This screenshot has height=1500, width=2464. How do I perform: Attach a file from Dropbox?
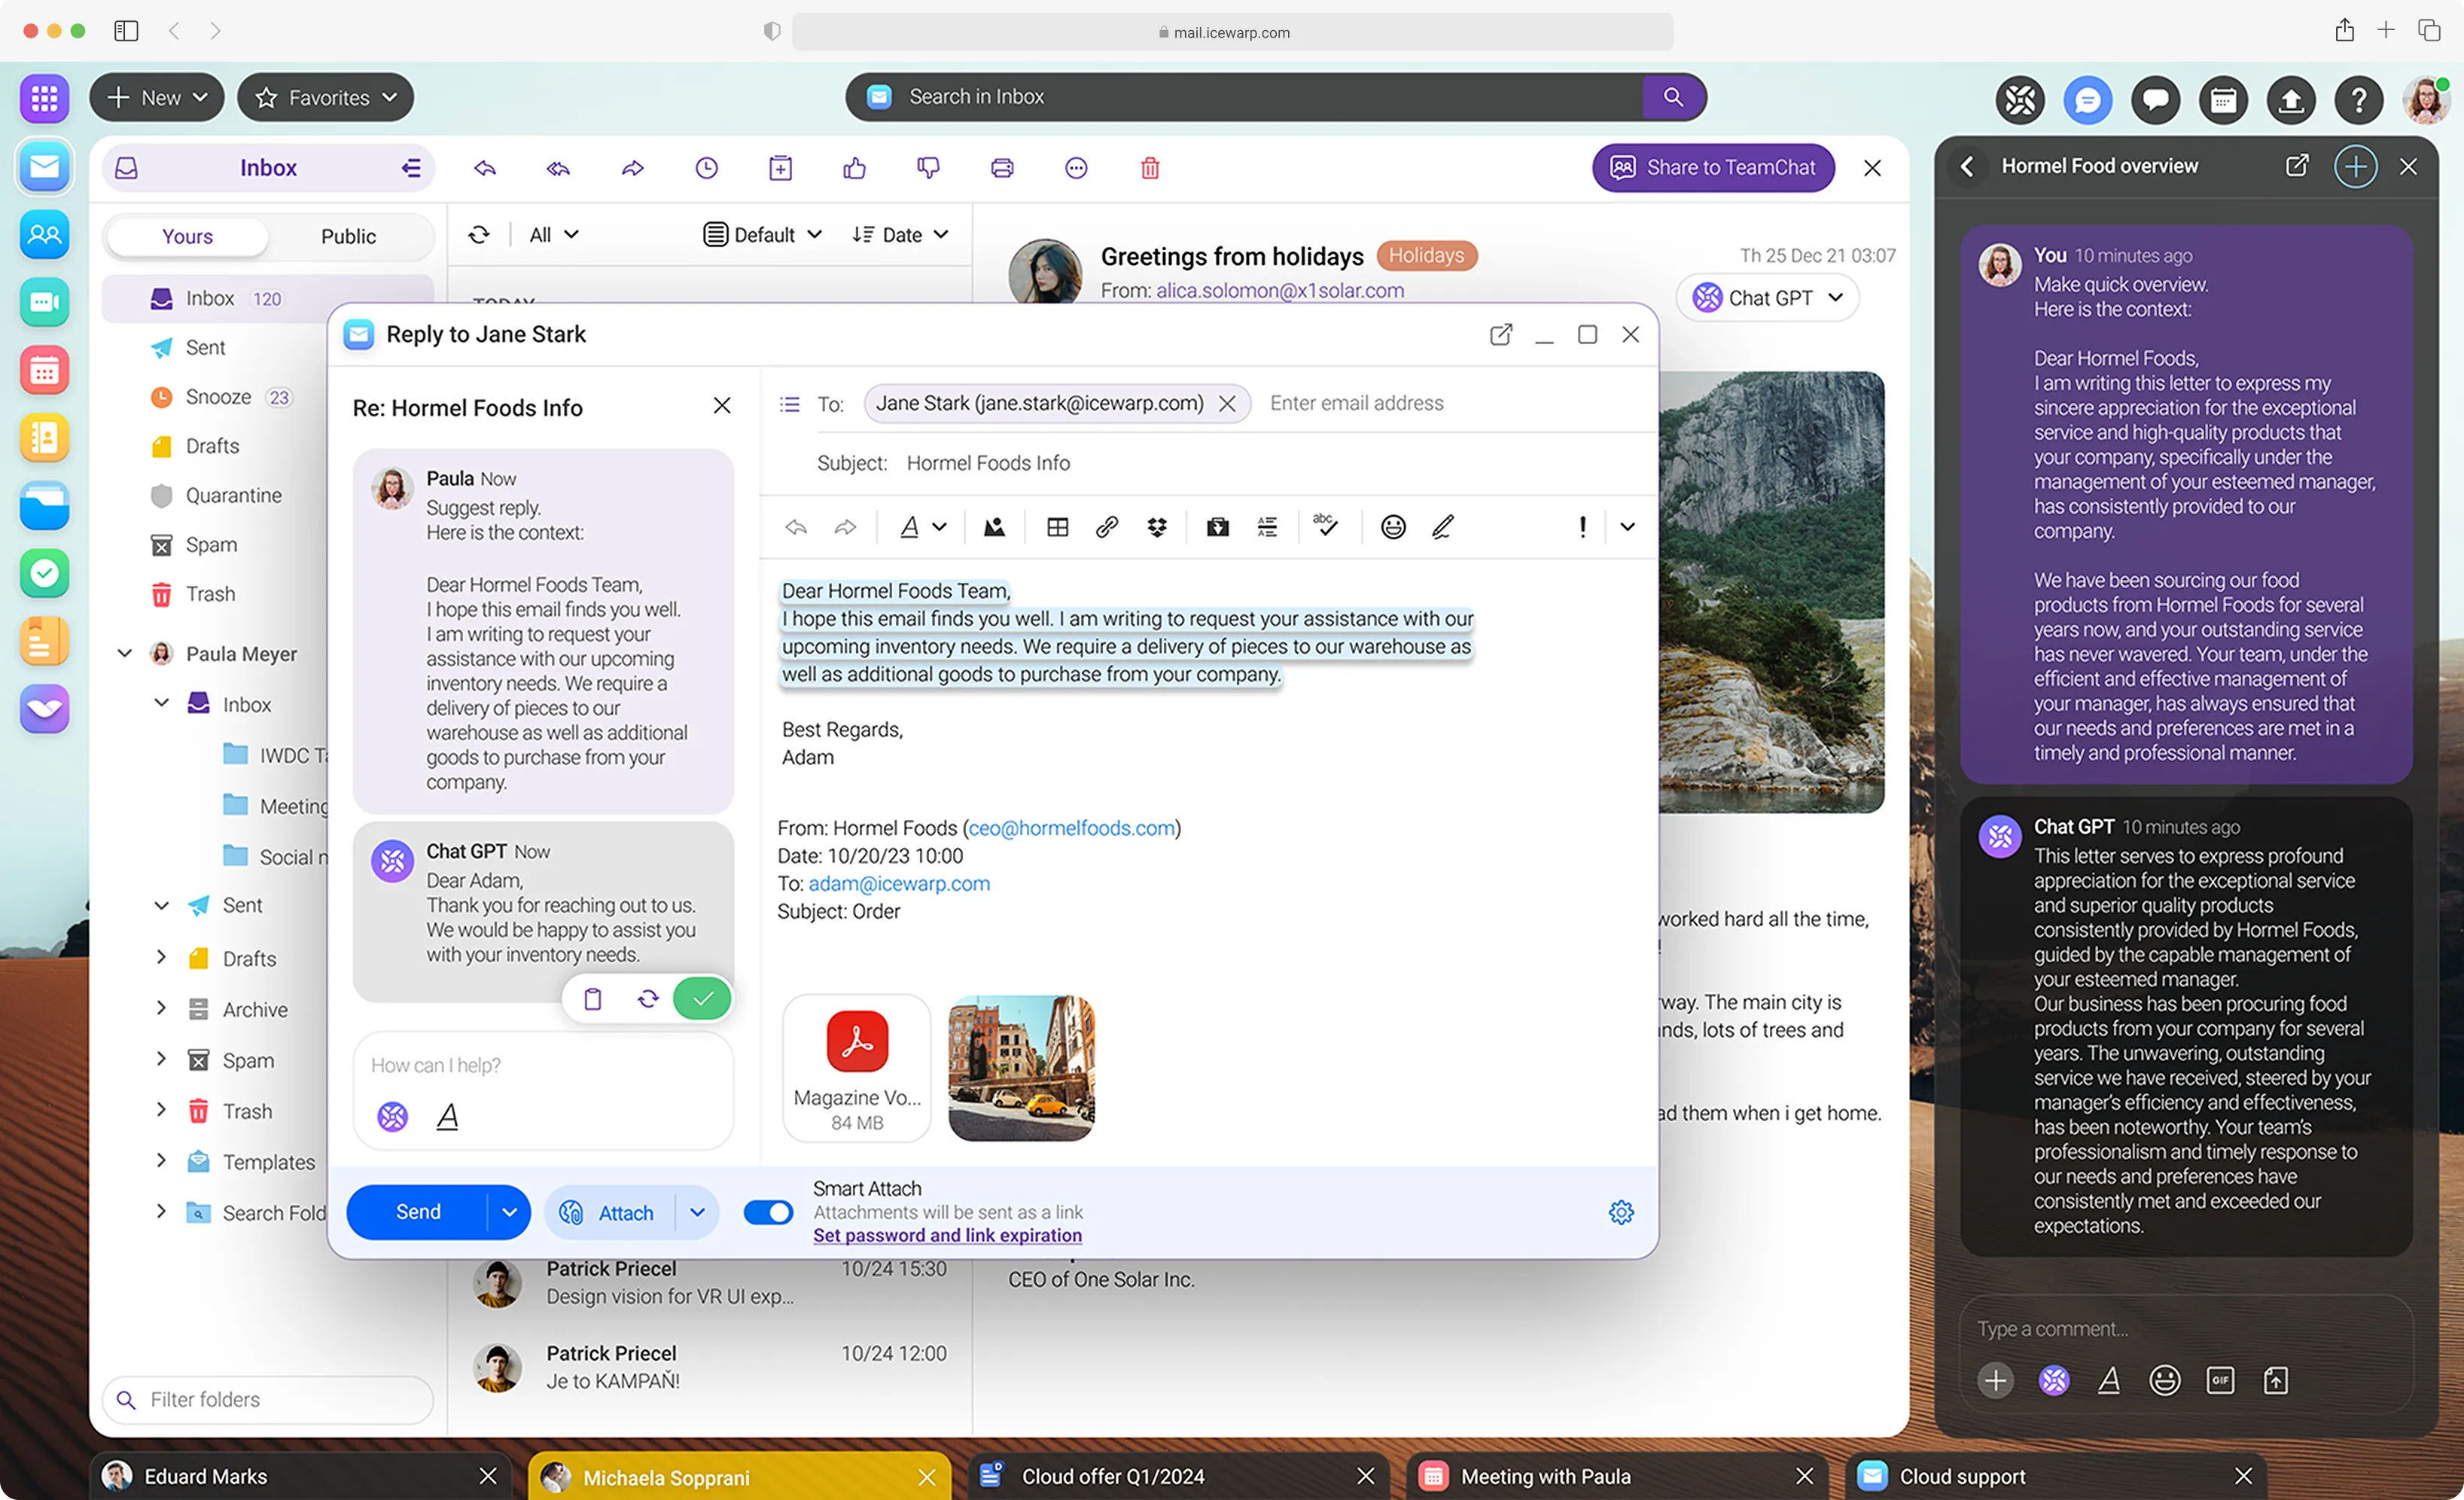[1156, 527]
